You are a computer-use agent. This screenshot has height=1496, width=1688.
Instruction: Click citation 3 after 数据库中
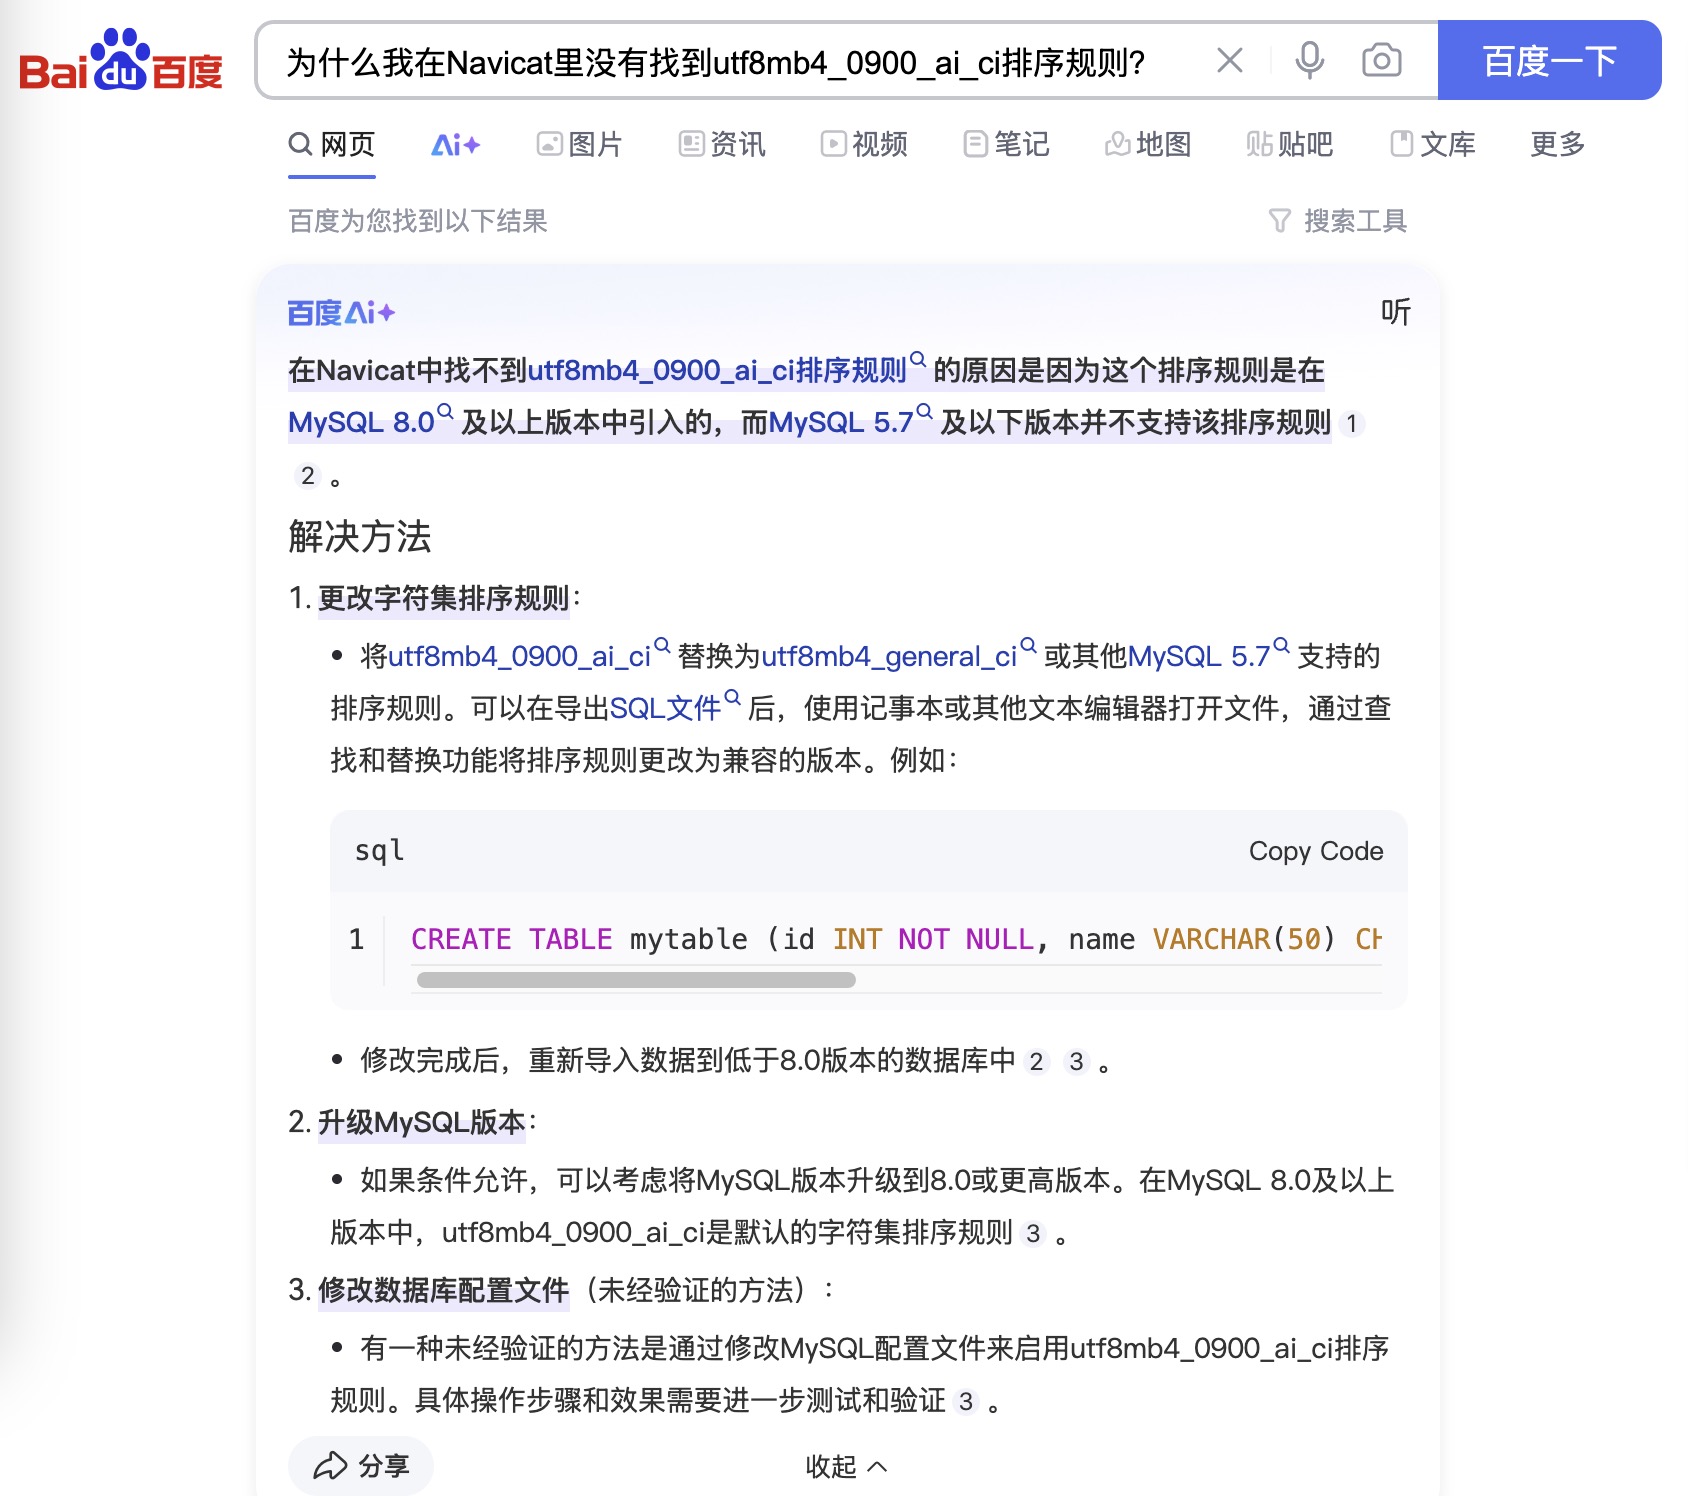pos(1076,1062)
